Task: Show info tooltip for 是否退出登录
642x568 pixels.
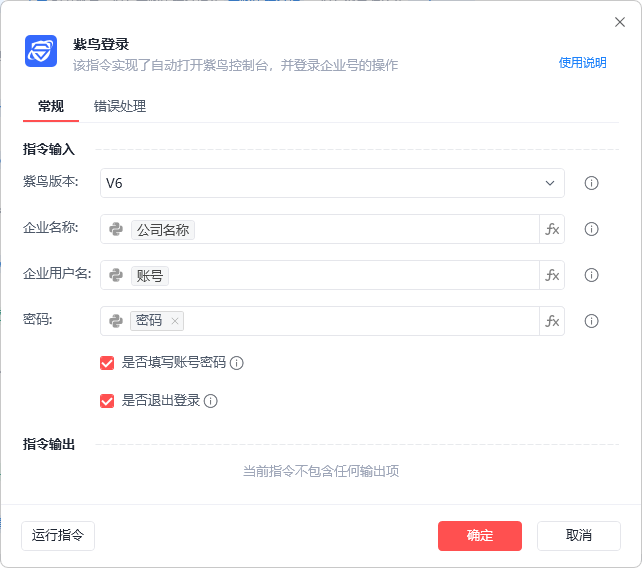Action: point(210,401)
